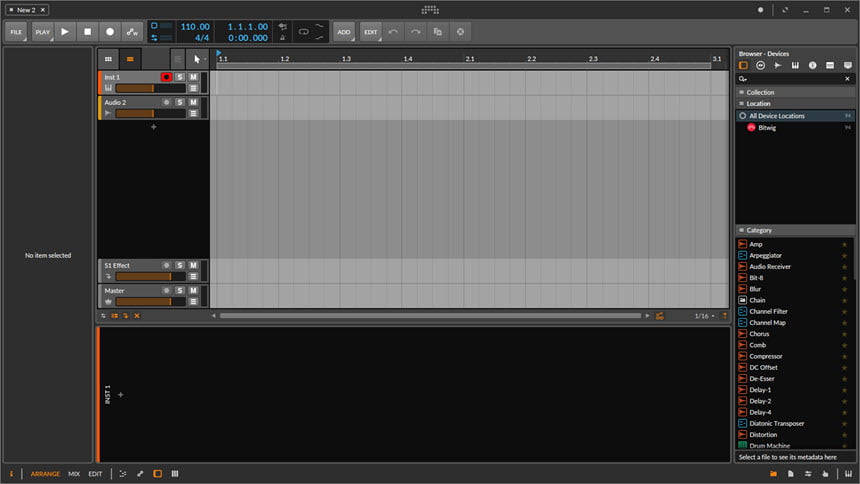Stop playback with the square stop button
This screenshot has height=484, width=860.
tap(87, 32)
